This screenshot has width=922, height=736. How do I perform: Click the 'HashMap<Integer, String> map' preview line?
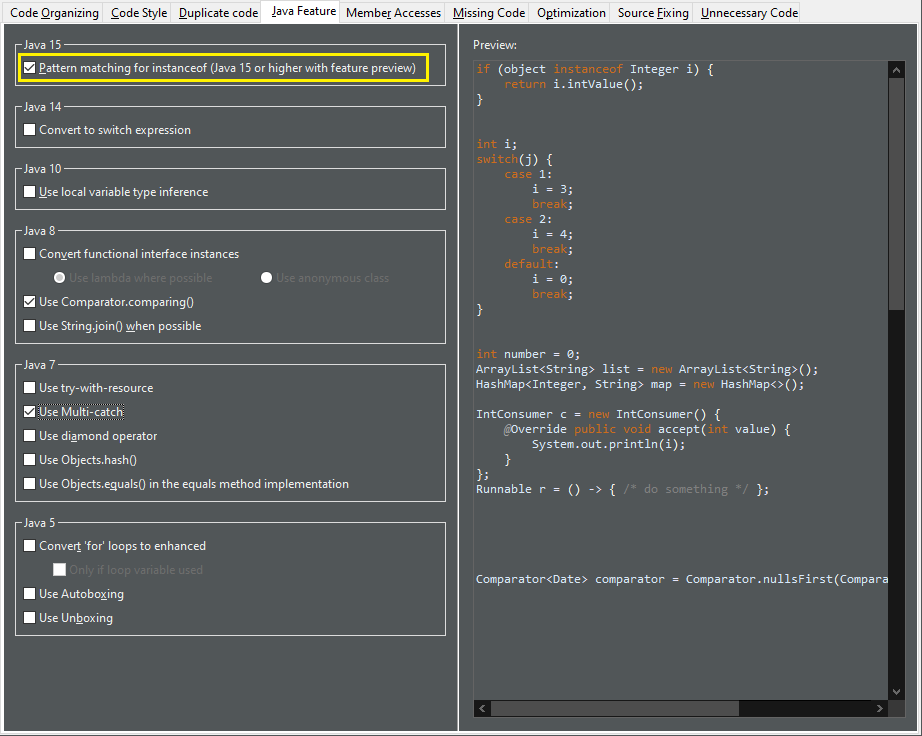[640, 384]
